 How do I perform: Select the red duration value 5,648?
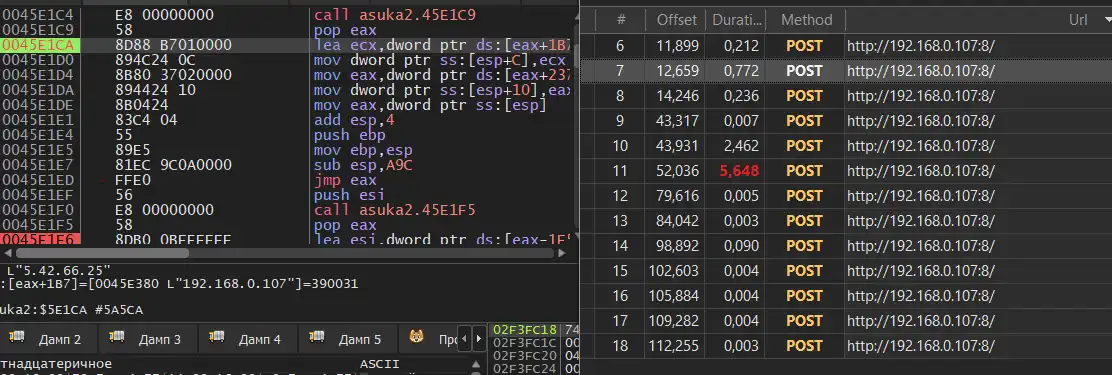(740, 171)
